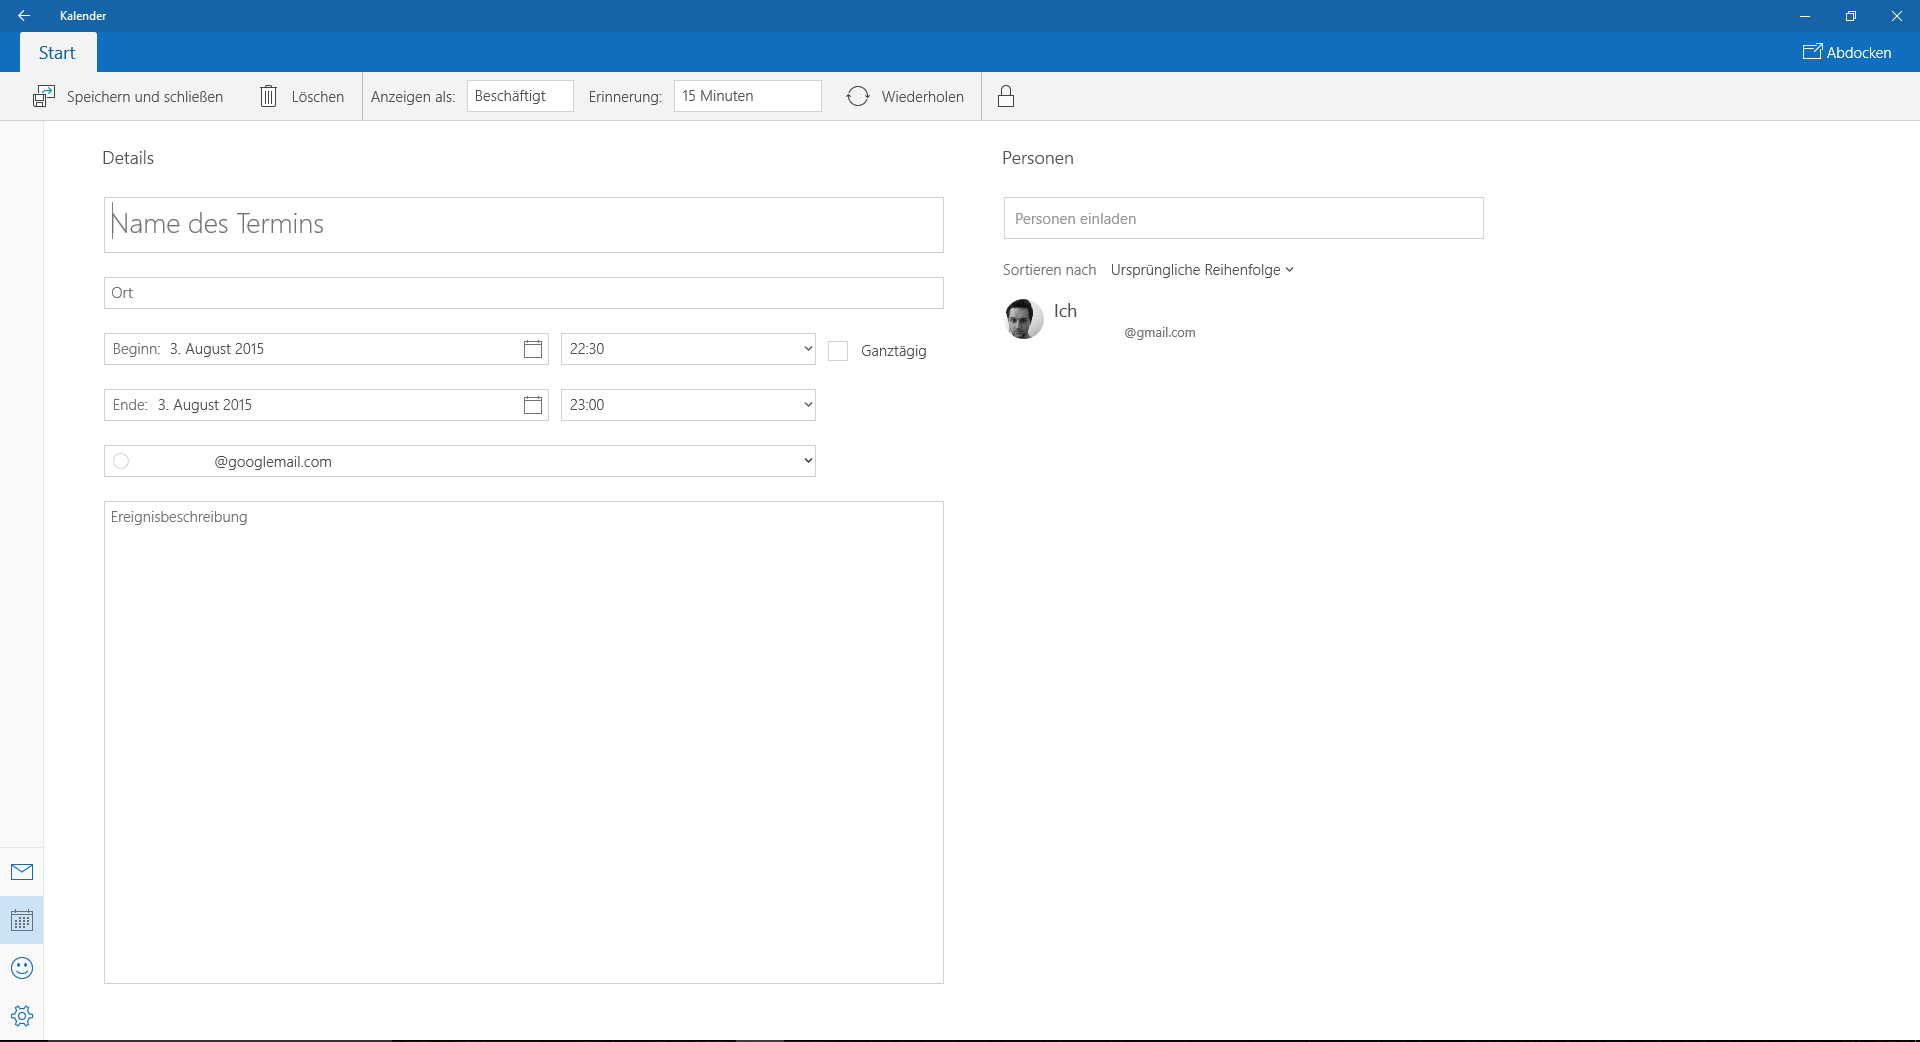The width and height of the screenshot is (1920, 1042).
Task: Open the start date calendar picker
Action: point(533,349)
